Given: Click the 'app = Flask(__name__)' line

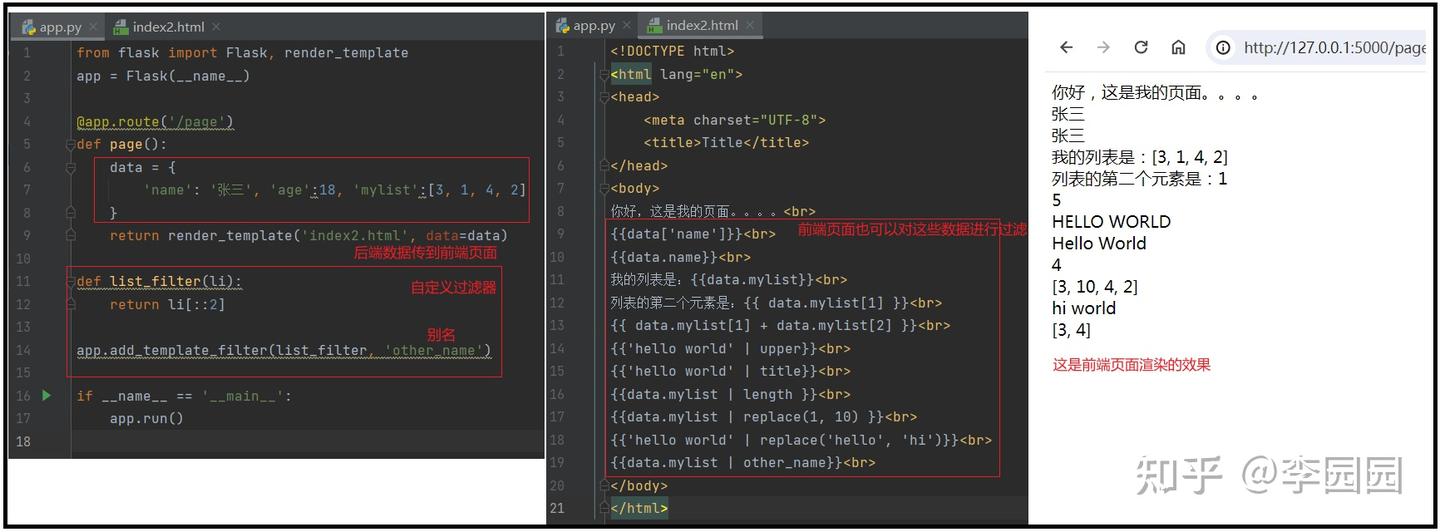Looking at the screenshot, I should pyautogui.click(x=163, y=76).
